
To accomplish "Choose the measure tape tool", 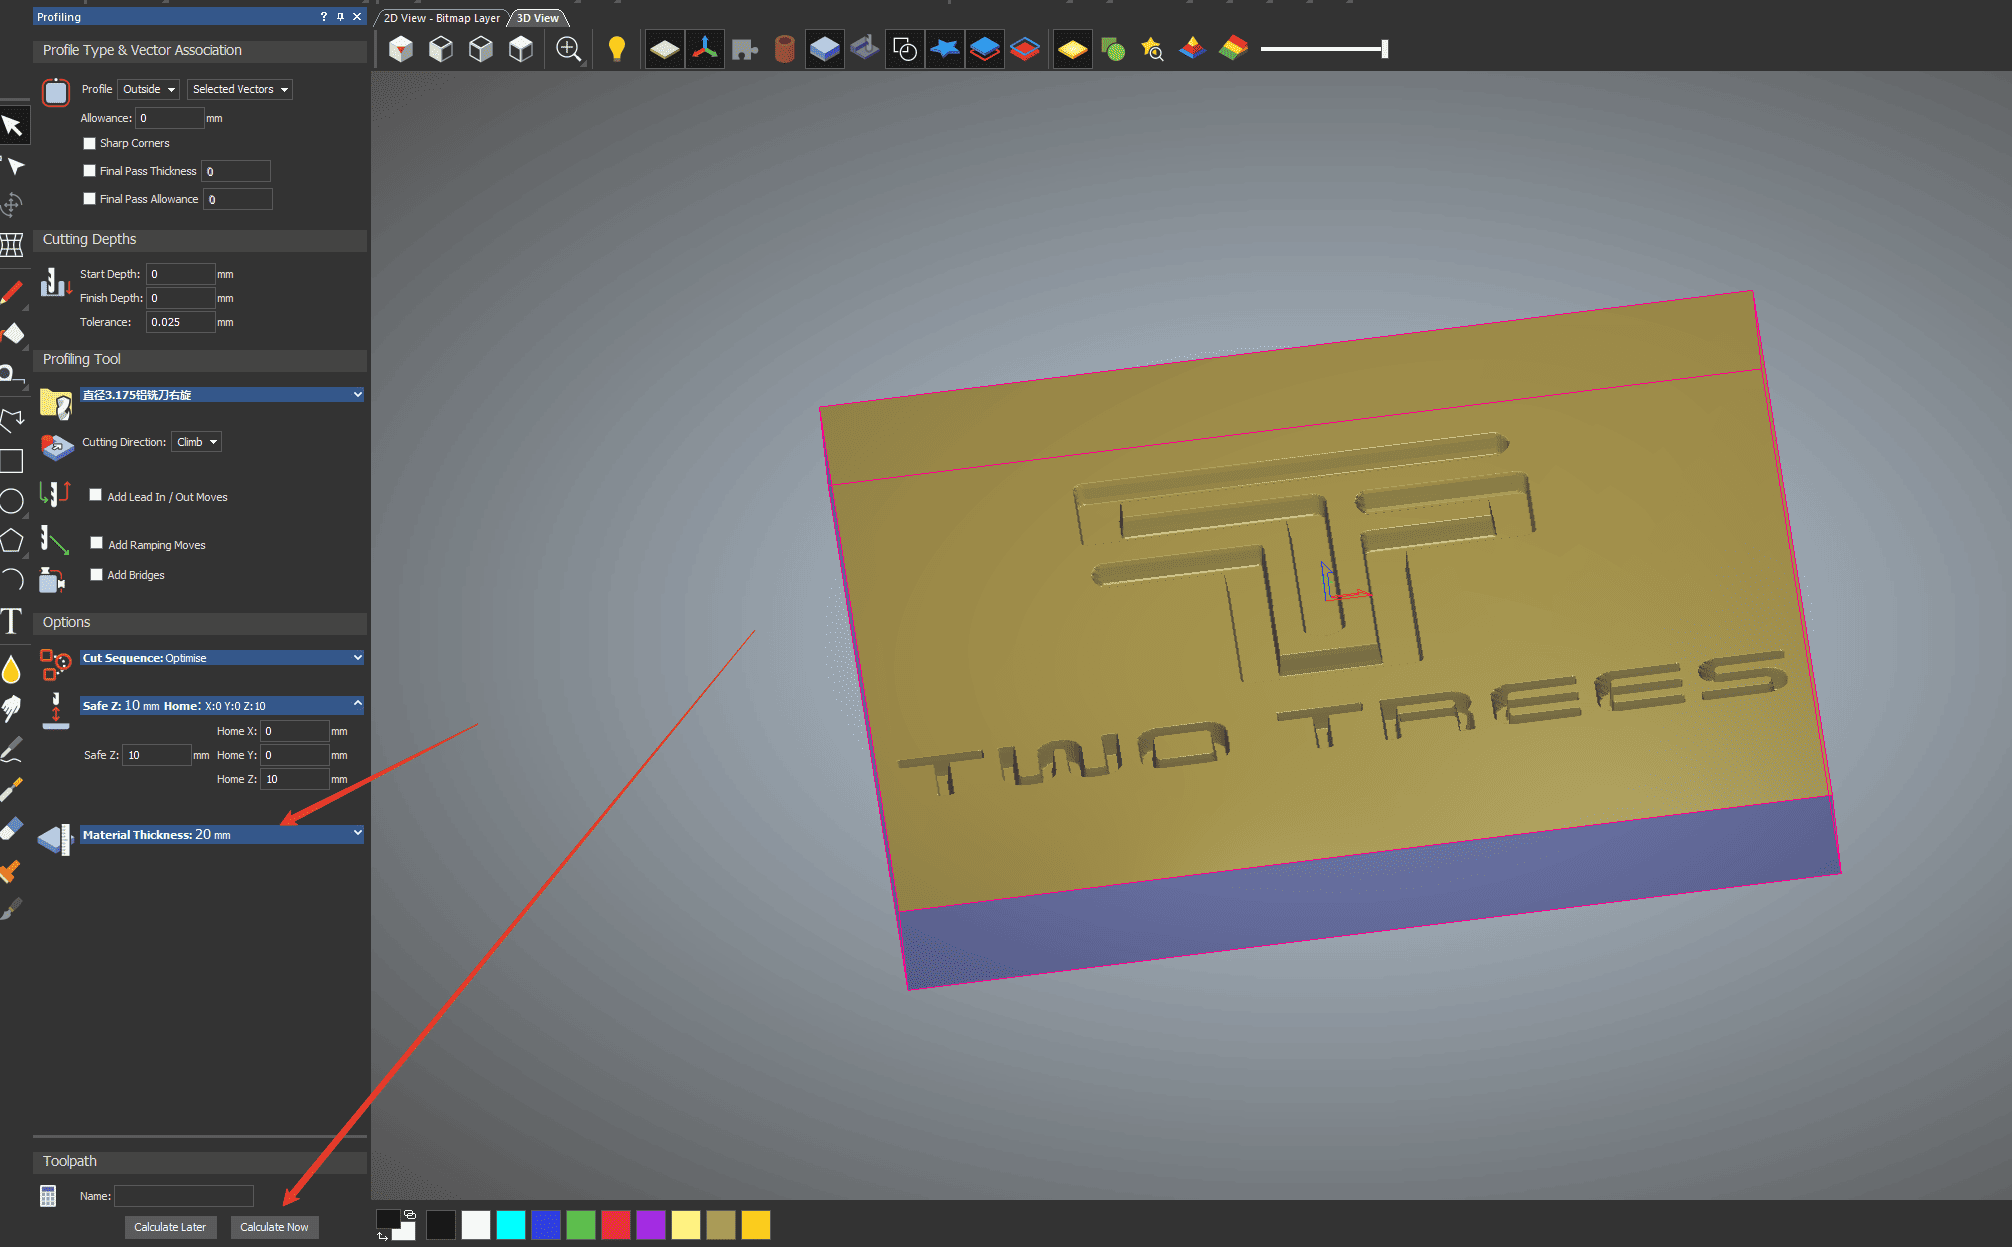I will coord(11,376).
